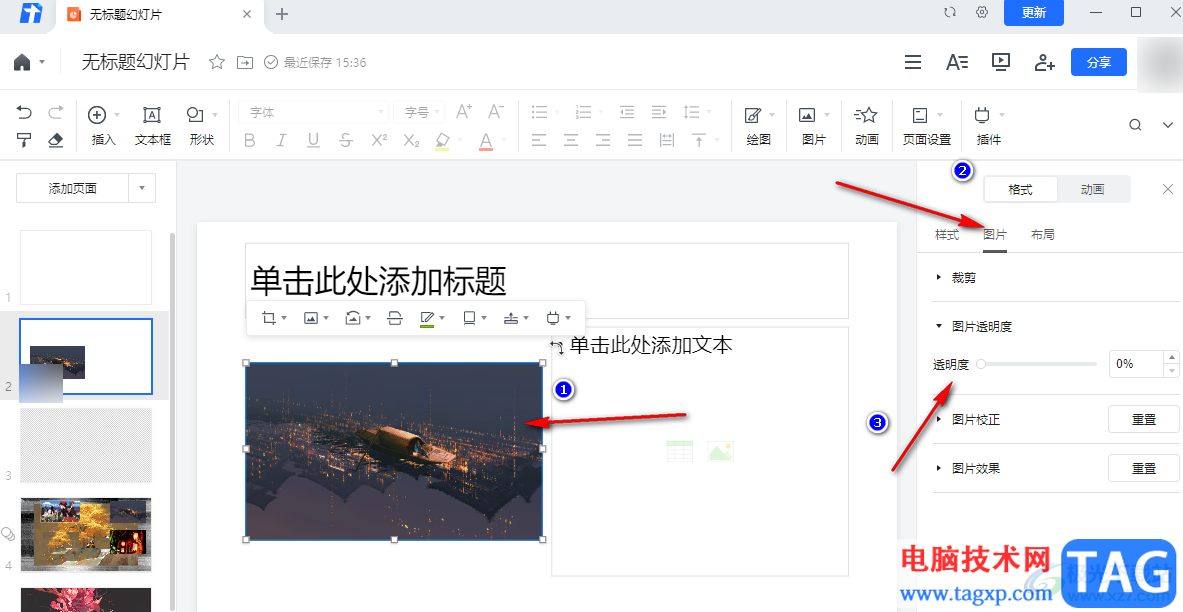This screenshot has width=1183, height=612.
Task: Click the redo arrow
Action: 56,113
